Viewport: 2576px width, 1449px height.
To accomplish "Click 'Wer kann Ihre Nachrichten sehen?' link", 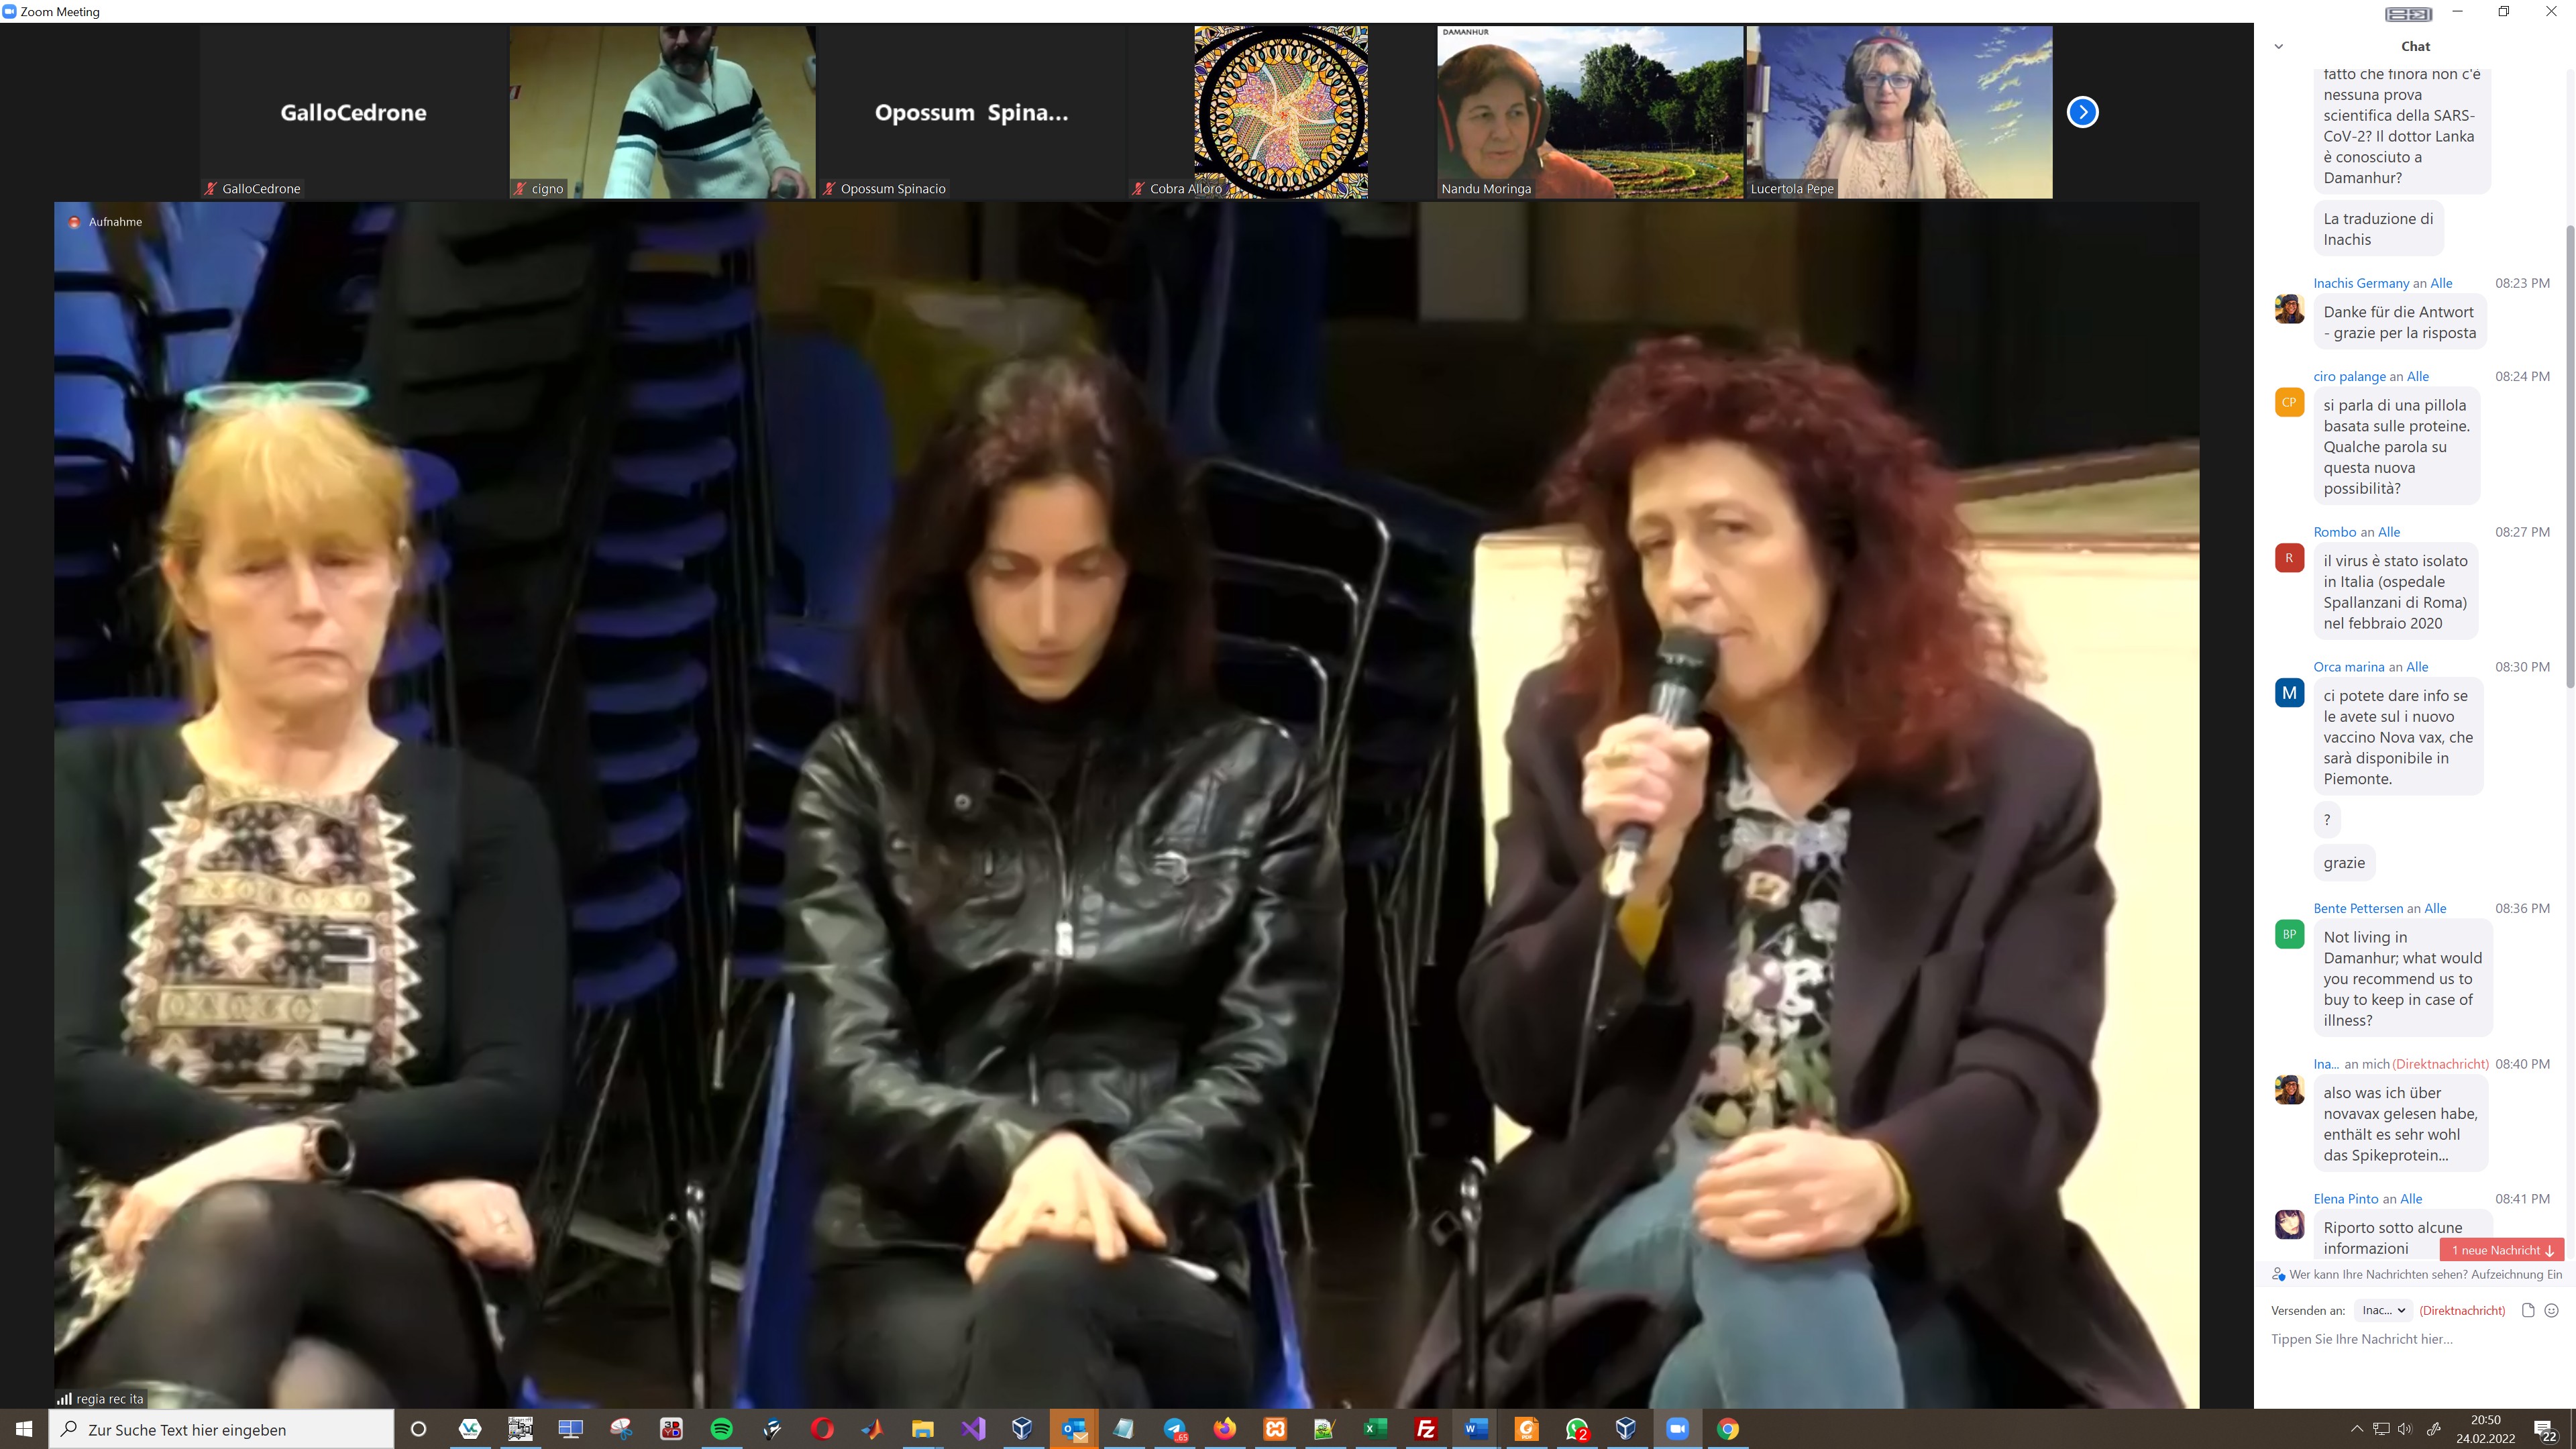I will click(2378, 1274).
